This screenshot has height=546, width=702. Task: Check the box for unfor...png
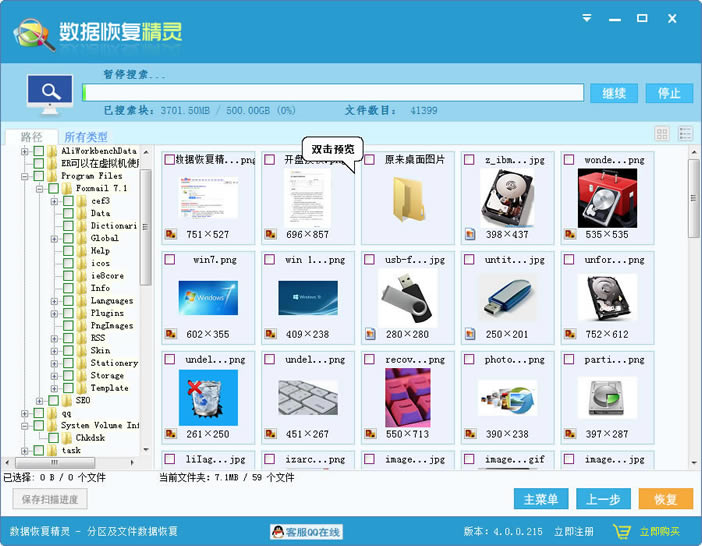[569, 259]
